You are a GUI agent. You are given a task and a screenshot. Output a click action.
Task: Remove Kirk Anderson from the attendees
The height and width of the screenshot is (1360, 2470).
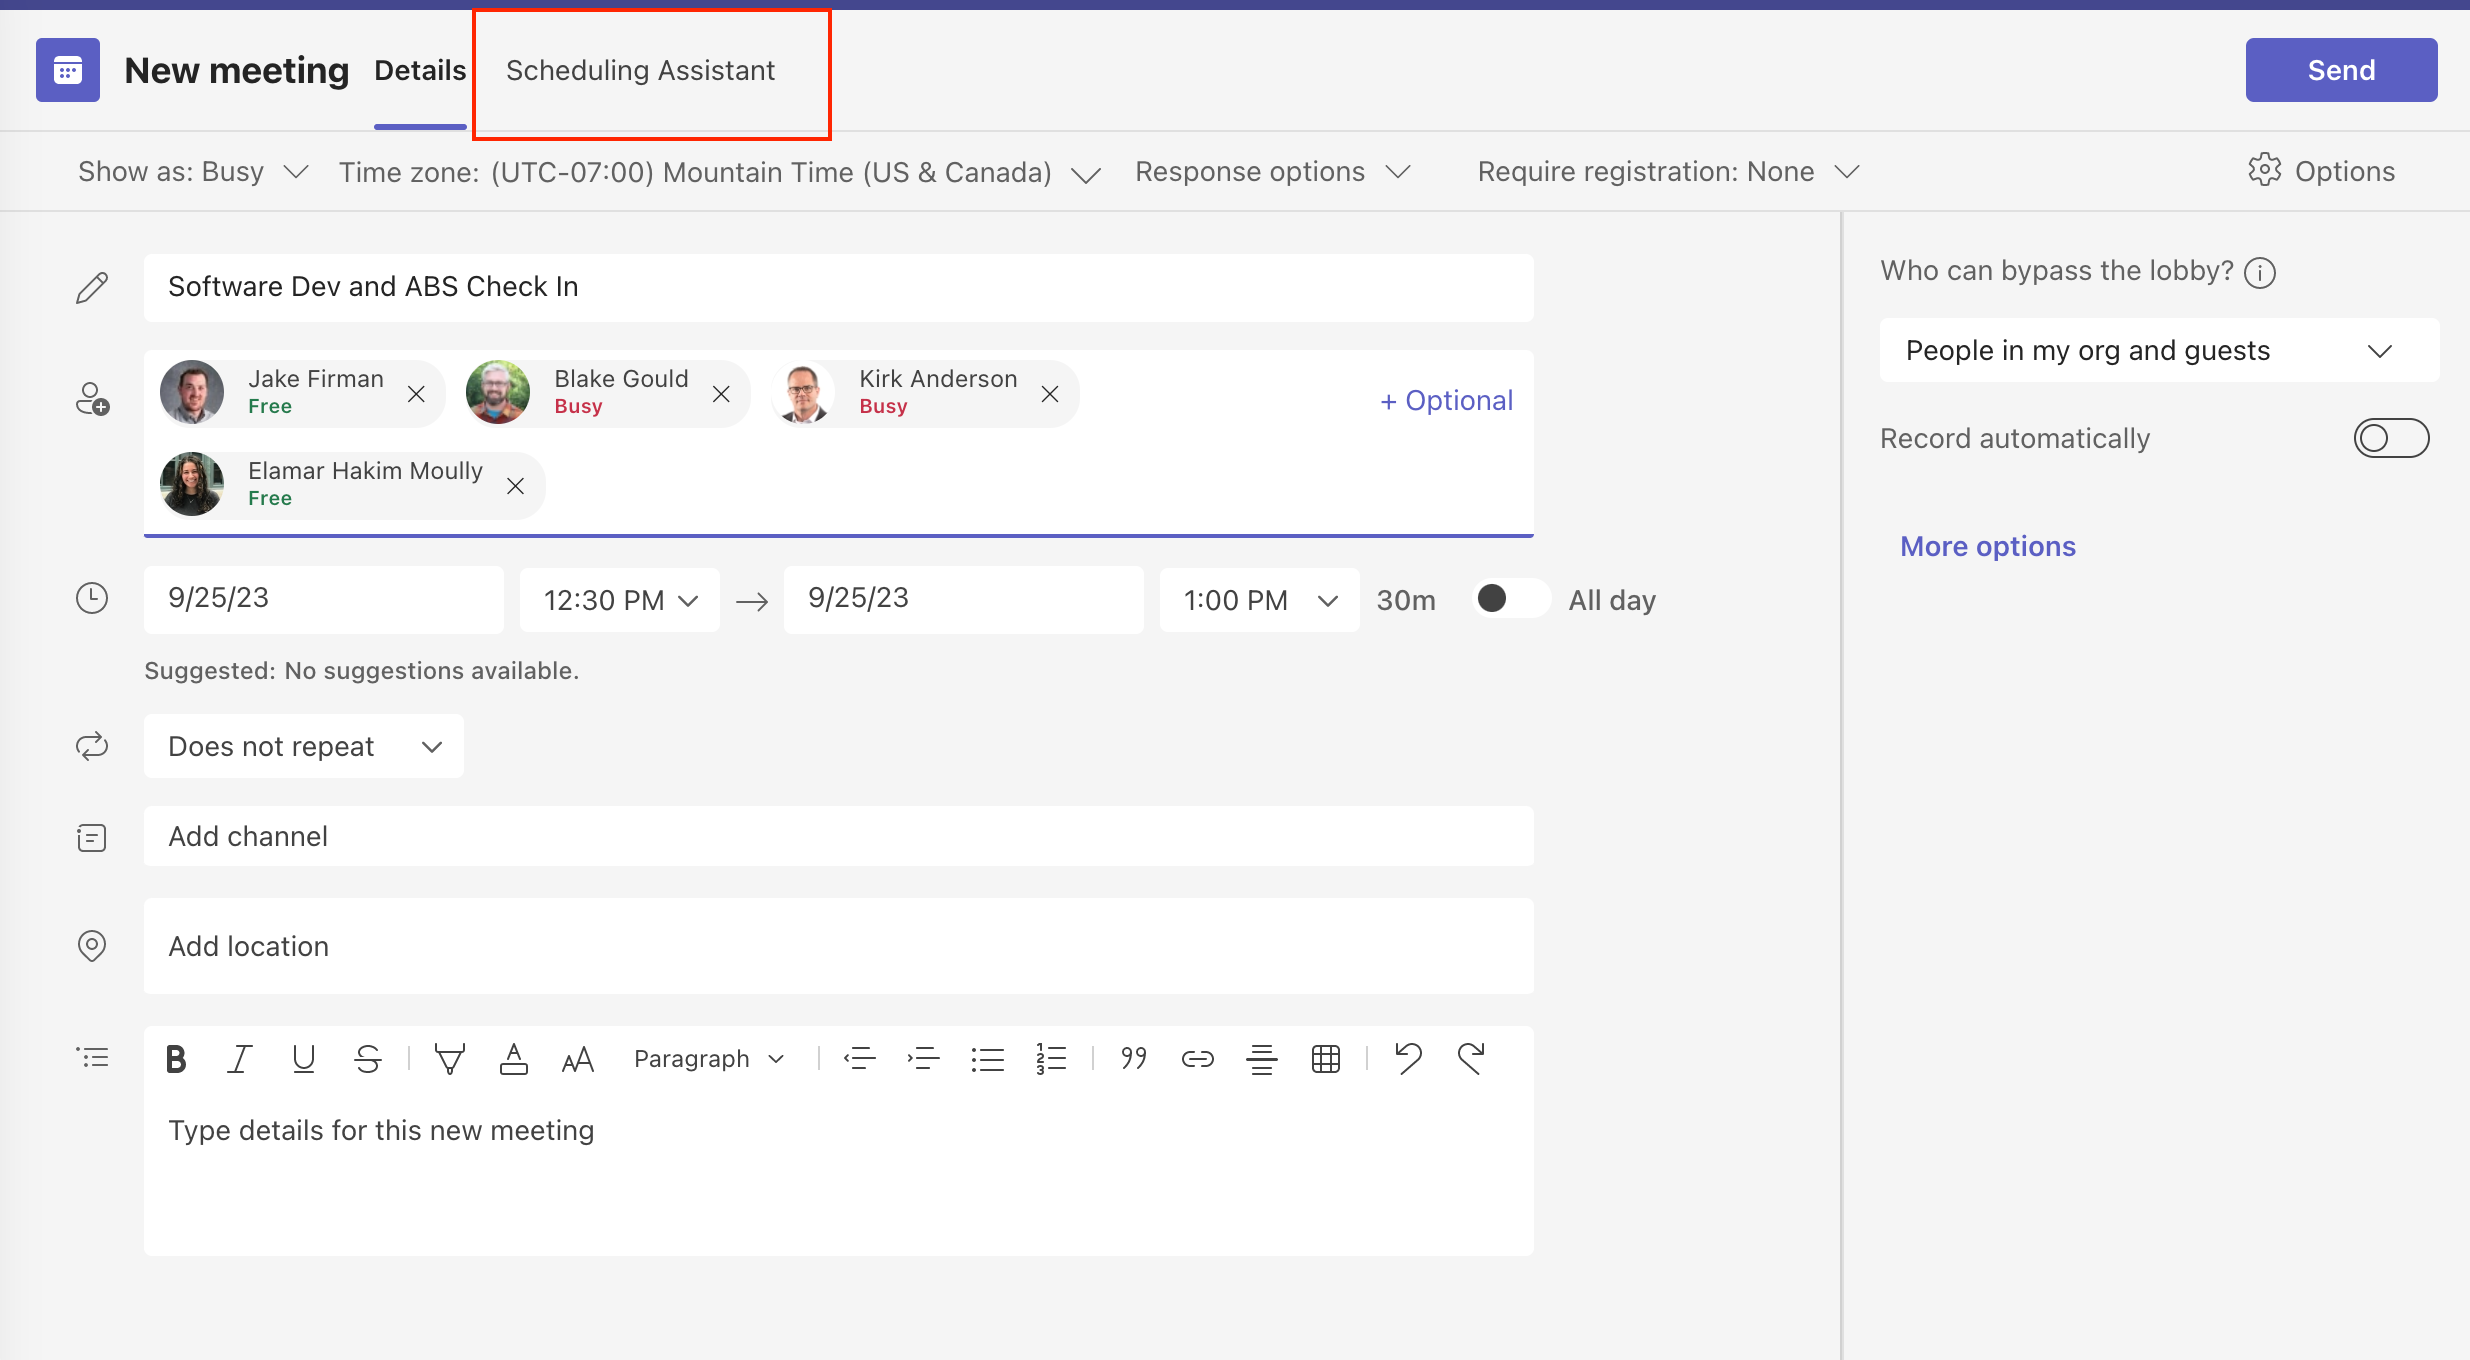[1050, 394]
